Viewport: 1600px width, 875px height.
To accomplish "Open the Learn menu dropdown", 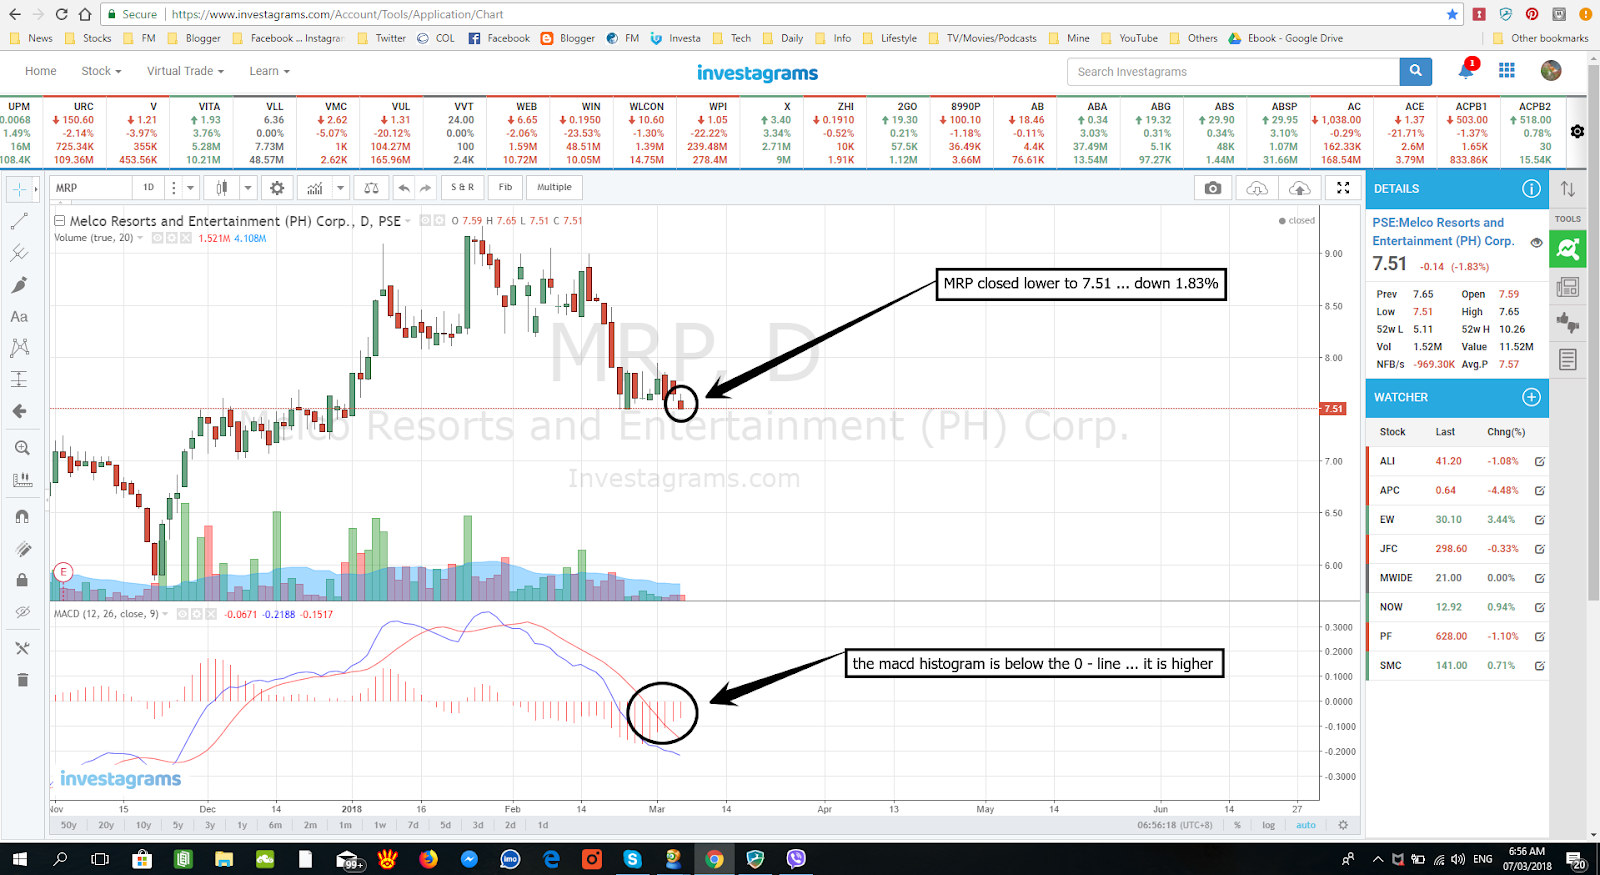I will (269, 71).
